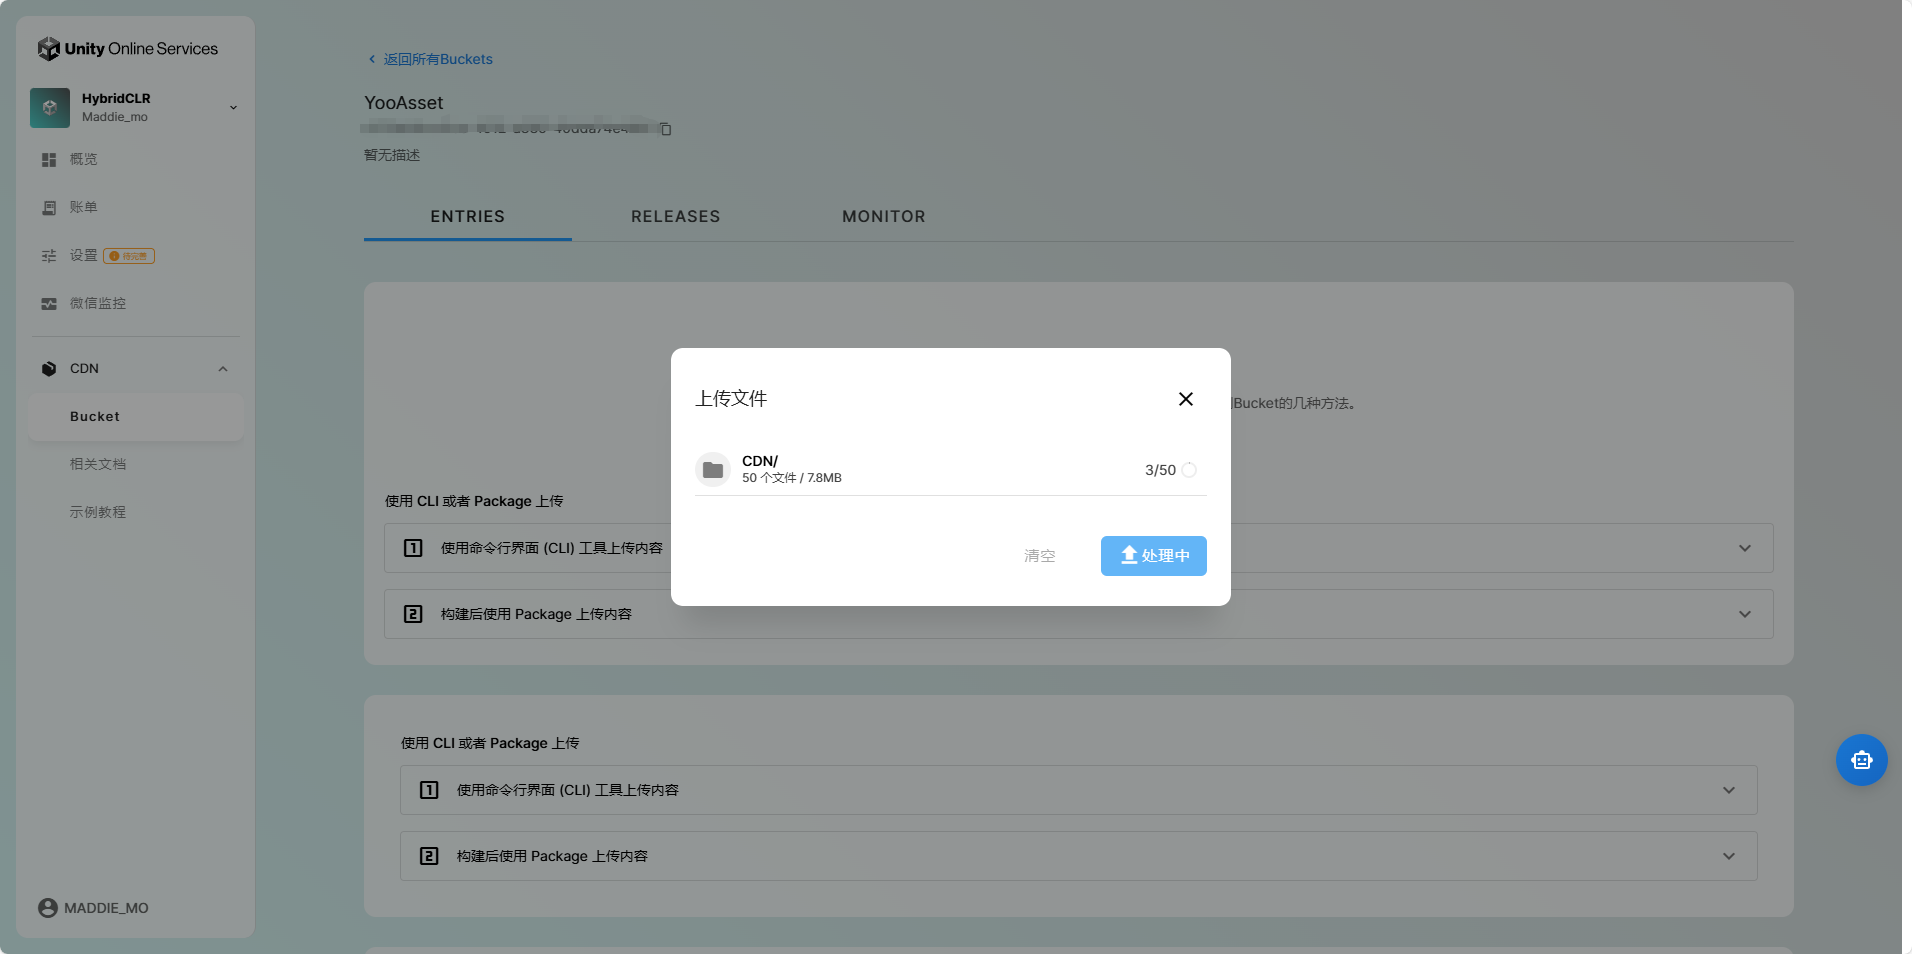Click lower numbered 1 icon
This screenshot has height=954, width=1912.
(429, 790)
